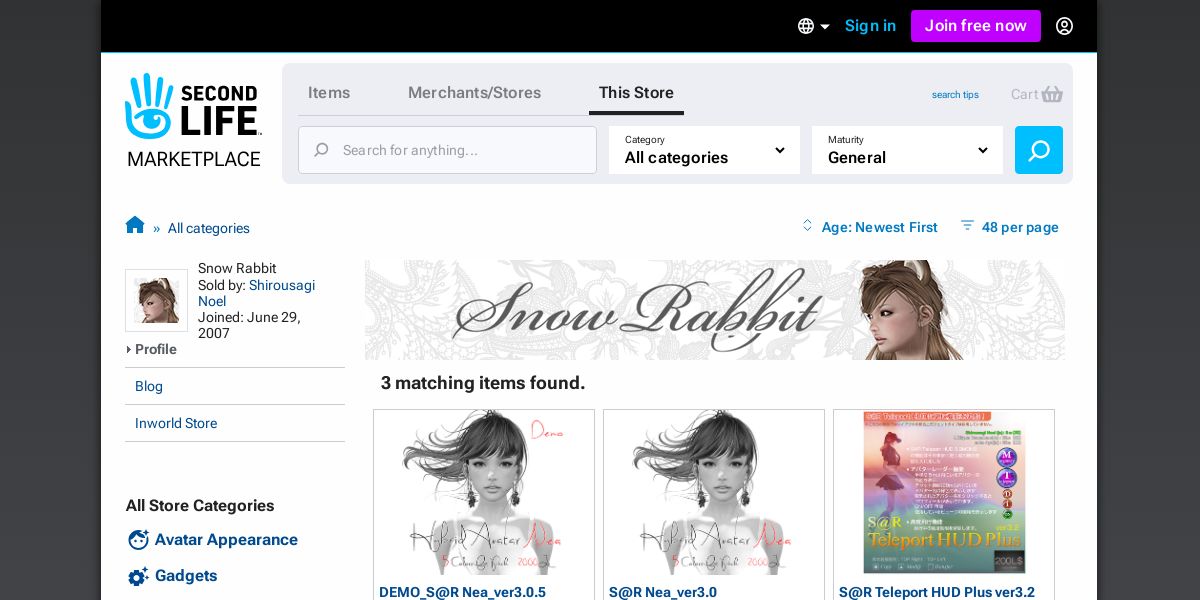
Task: Open the Age: Newest First sort menu
Action: click(x=879, y=227)
